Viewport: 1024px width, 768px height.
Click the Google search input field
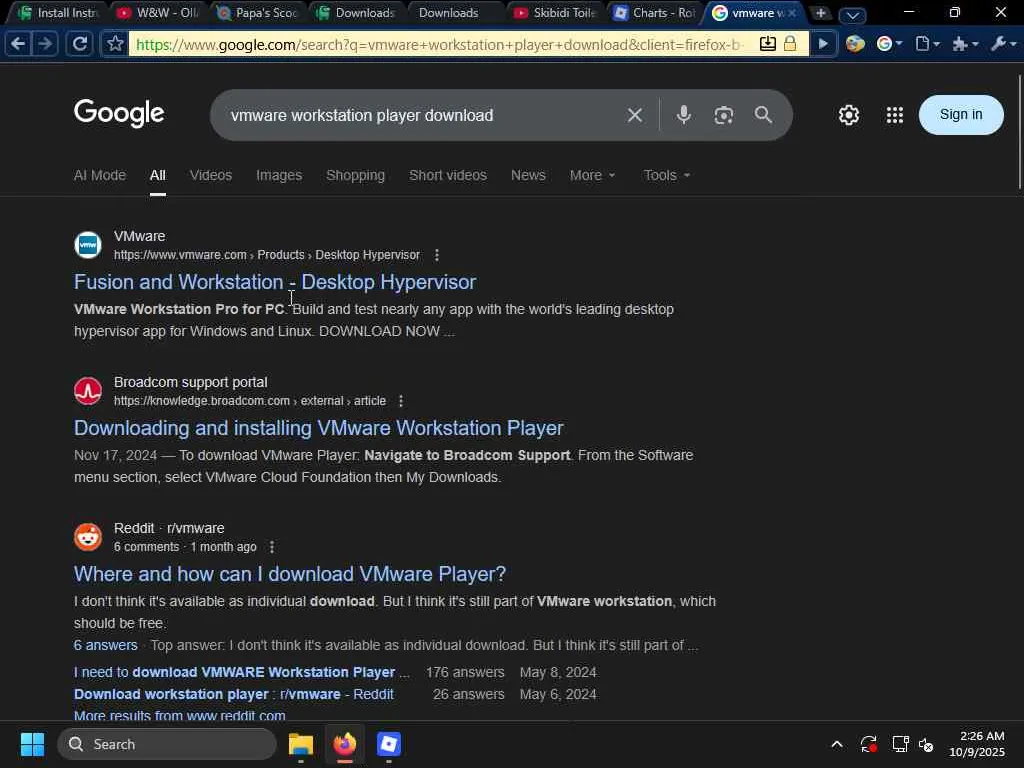[x=418, y=115]
